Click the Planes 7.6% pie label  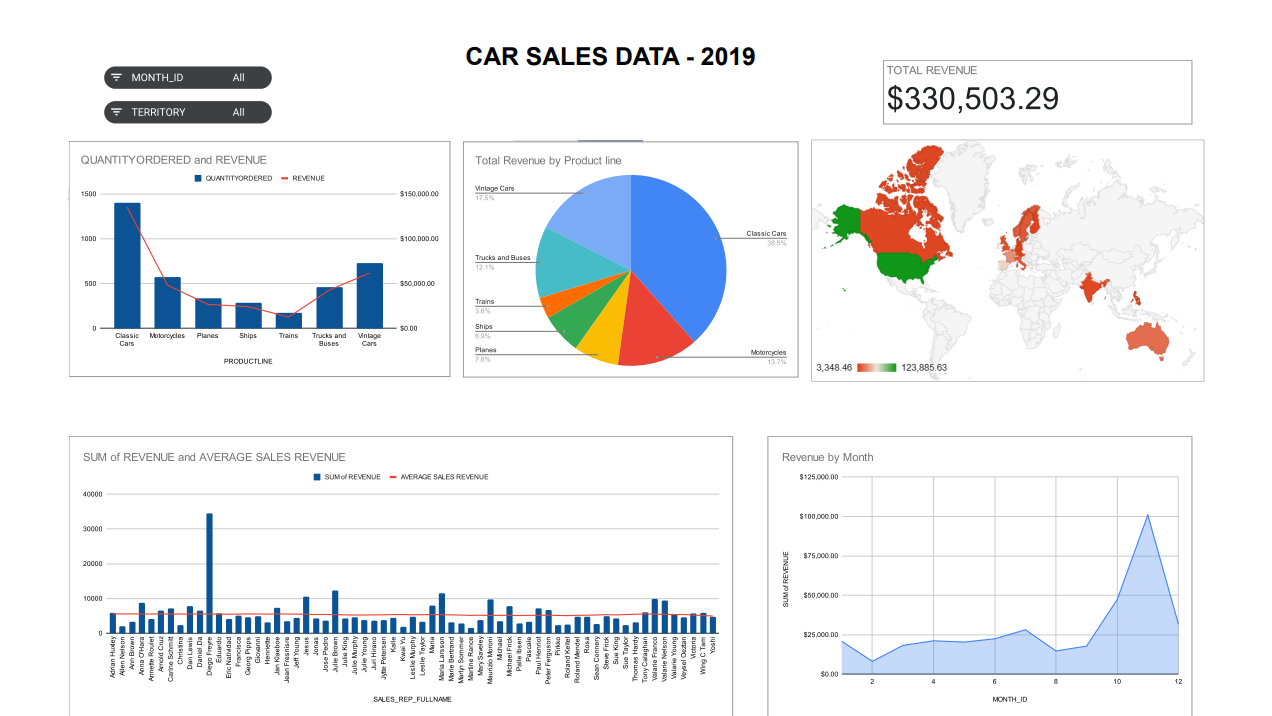pyautogui.click(x=485, y=355)
